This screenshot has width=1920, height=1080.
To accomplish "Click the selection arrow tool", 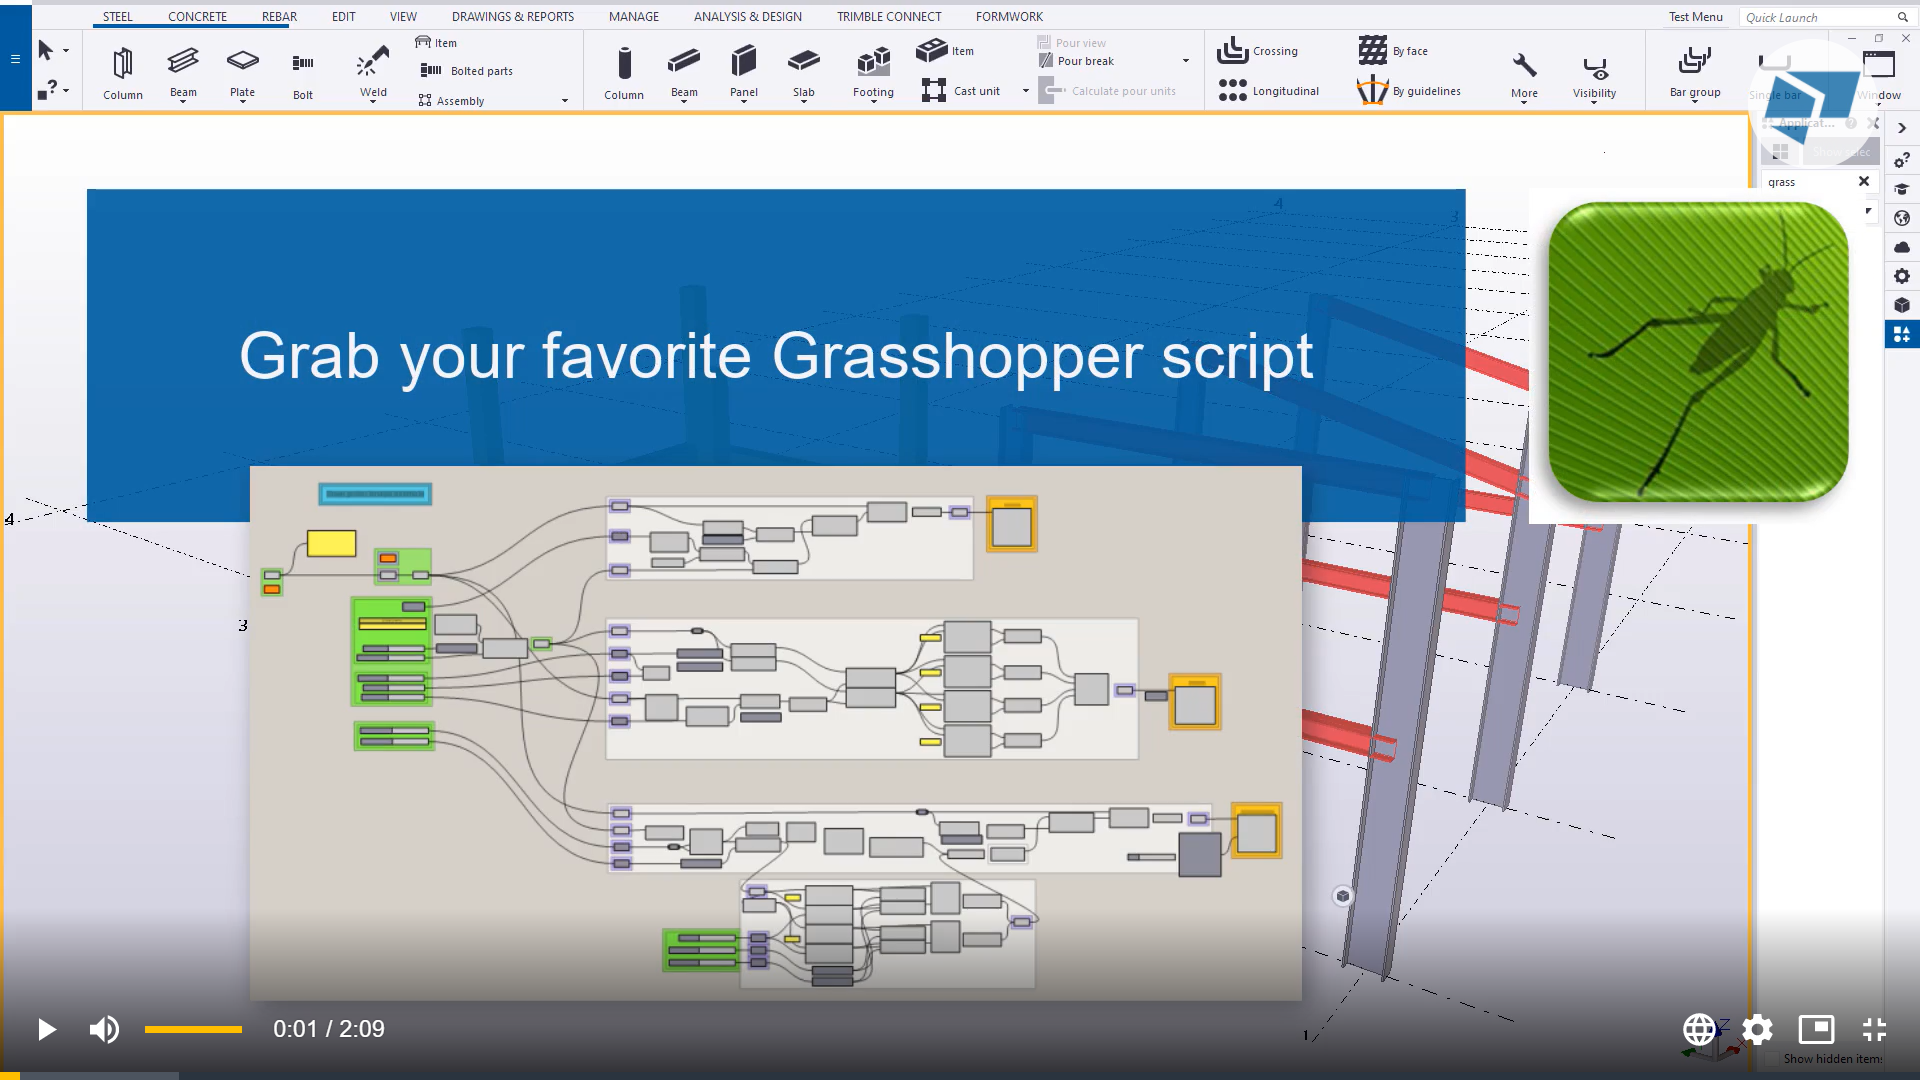I will pyautogui.click(x=45, y=50).
